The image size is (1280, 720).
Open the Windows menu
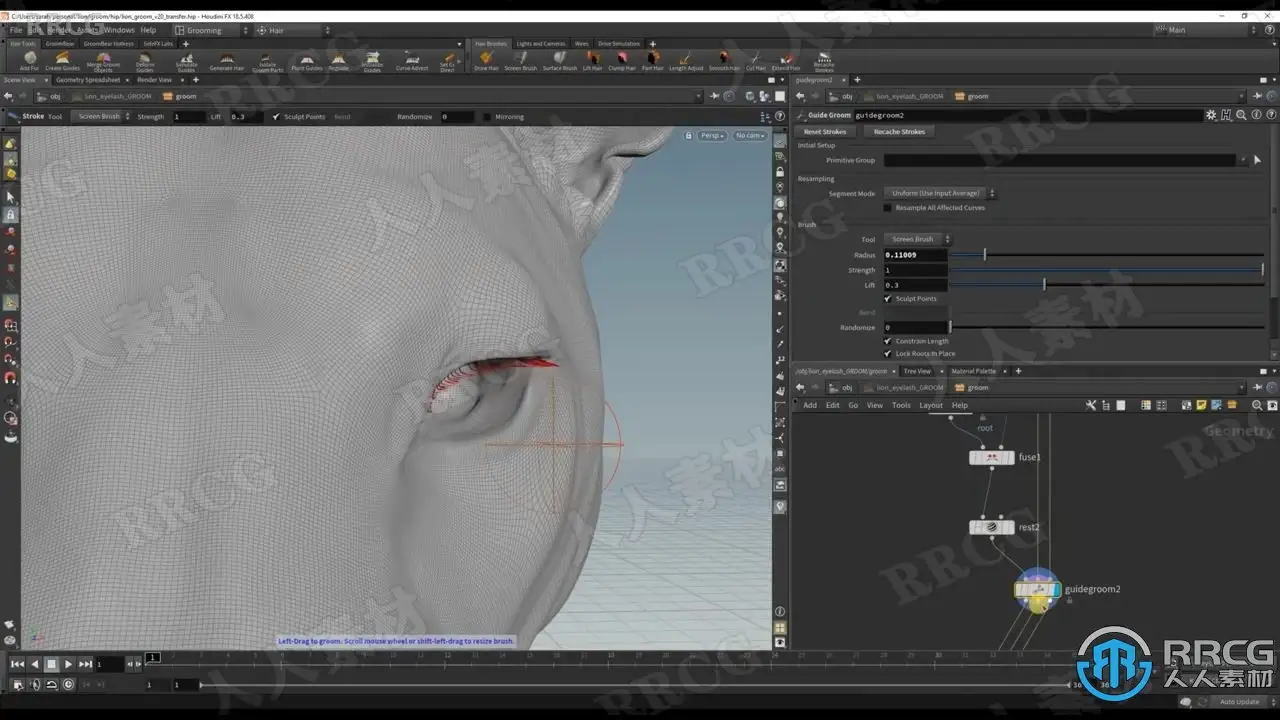tap(118, 30)
